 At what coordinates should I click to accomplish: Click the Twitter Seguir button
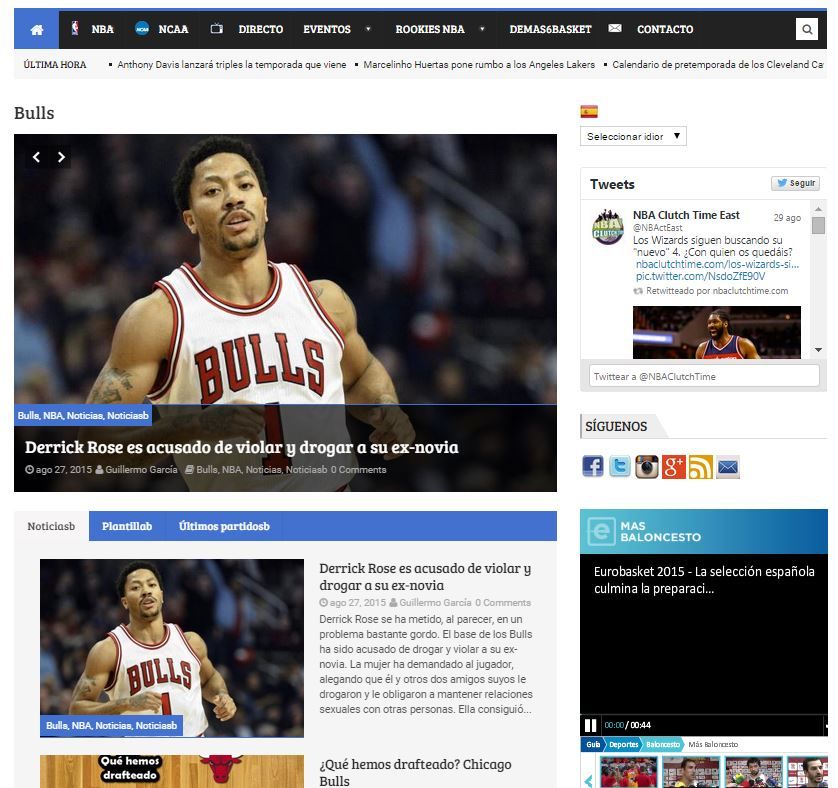(795, 183)
